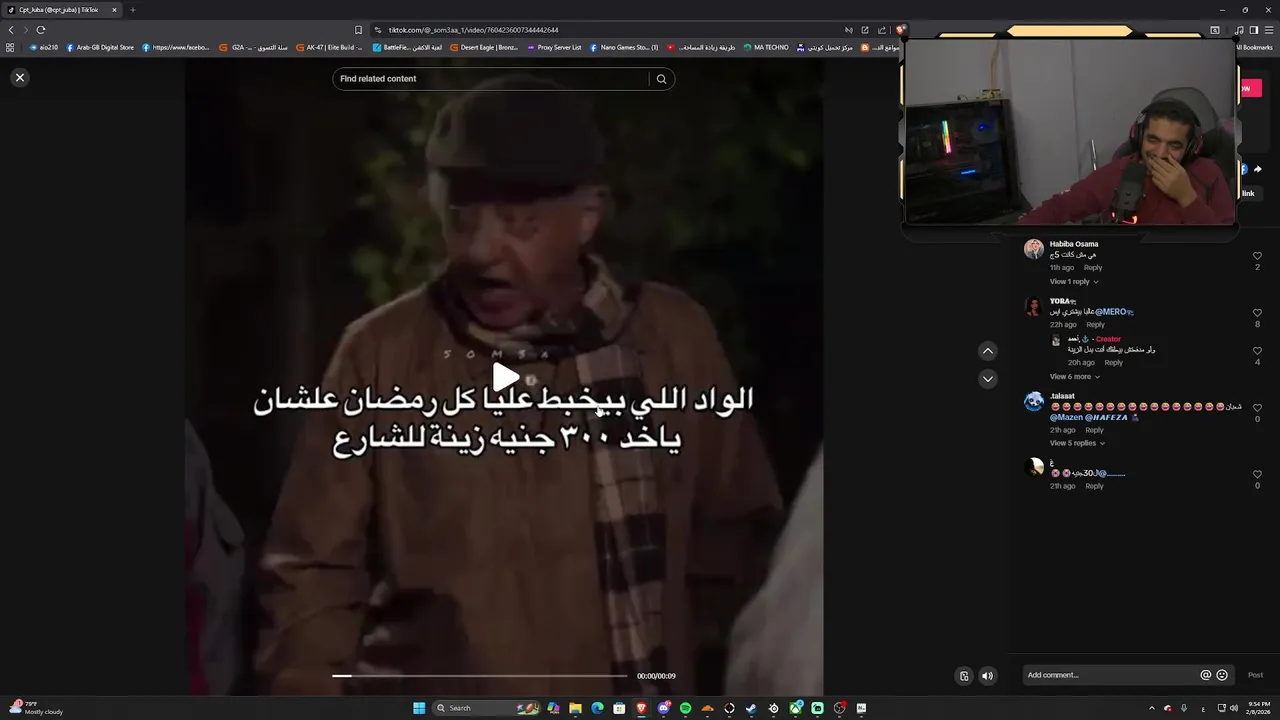Insert a mention with the @ icon
1280x720 pixels.
tap(1205, 675)
